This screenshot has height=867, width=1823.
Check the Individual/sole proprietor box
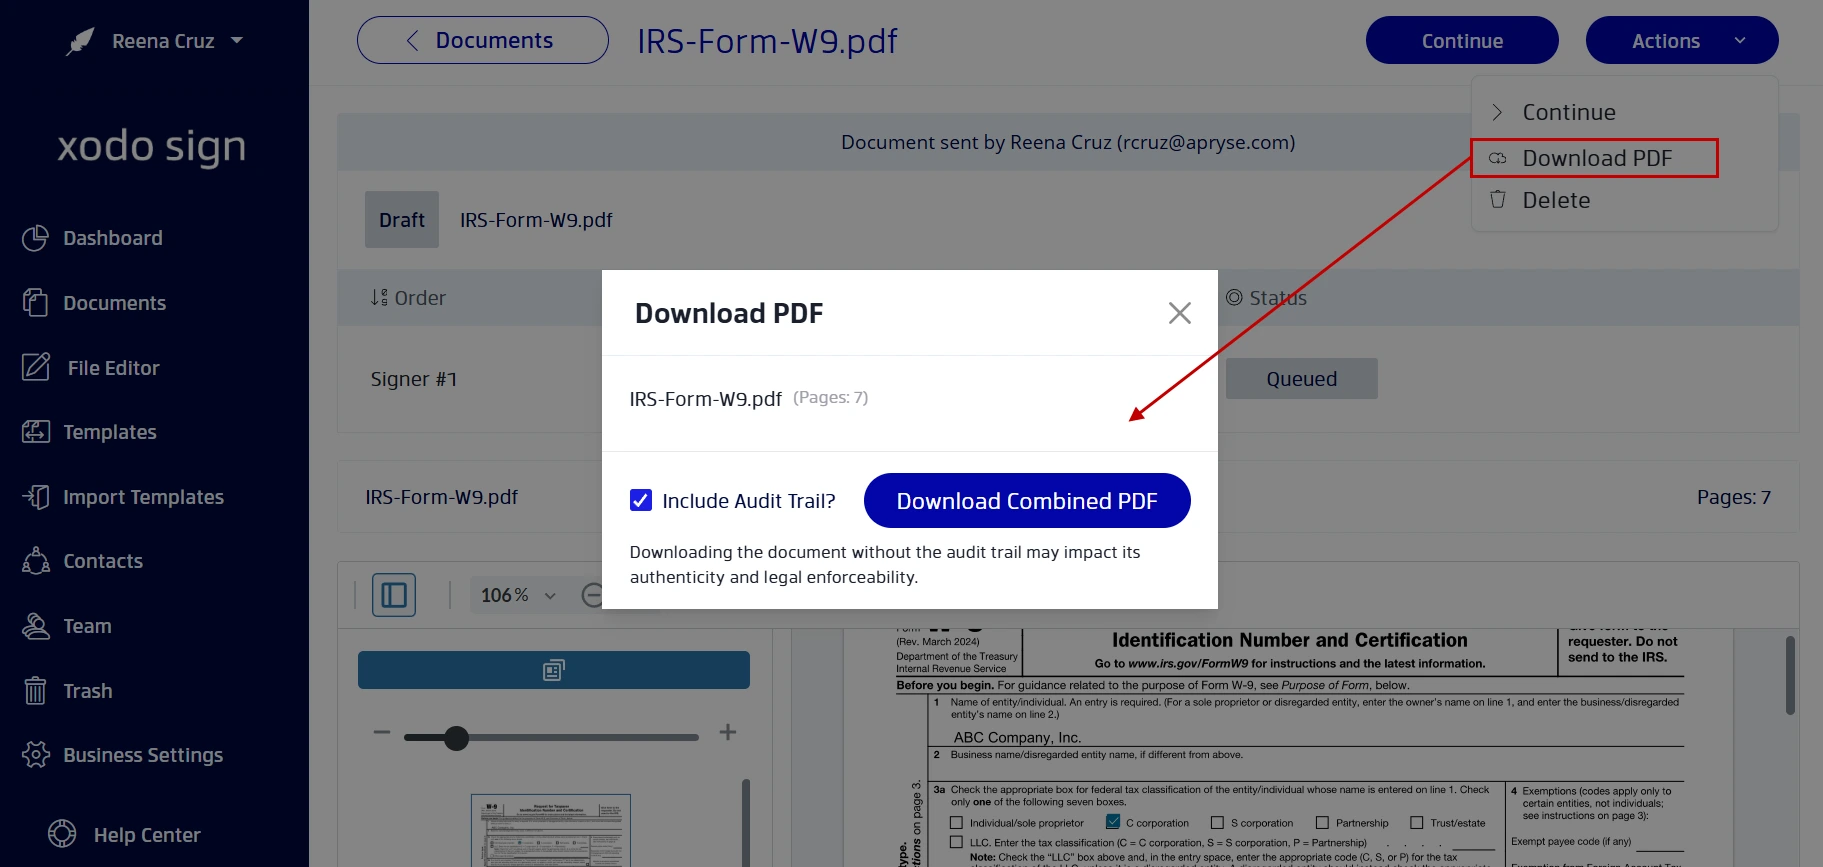[x=956, y=823]
